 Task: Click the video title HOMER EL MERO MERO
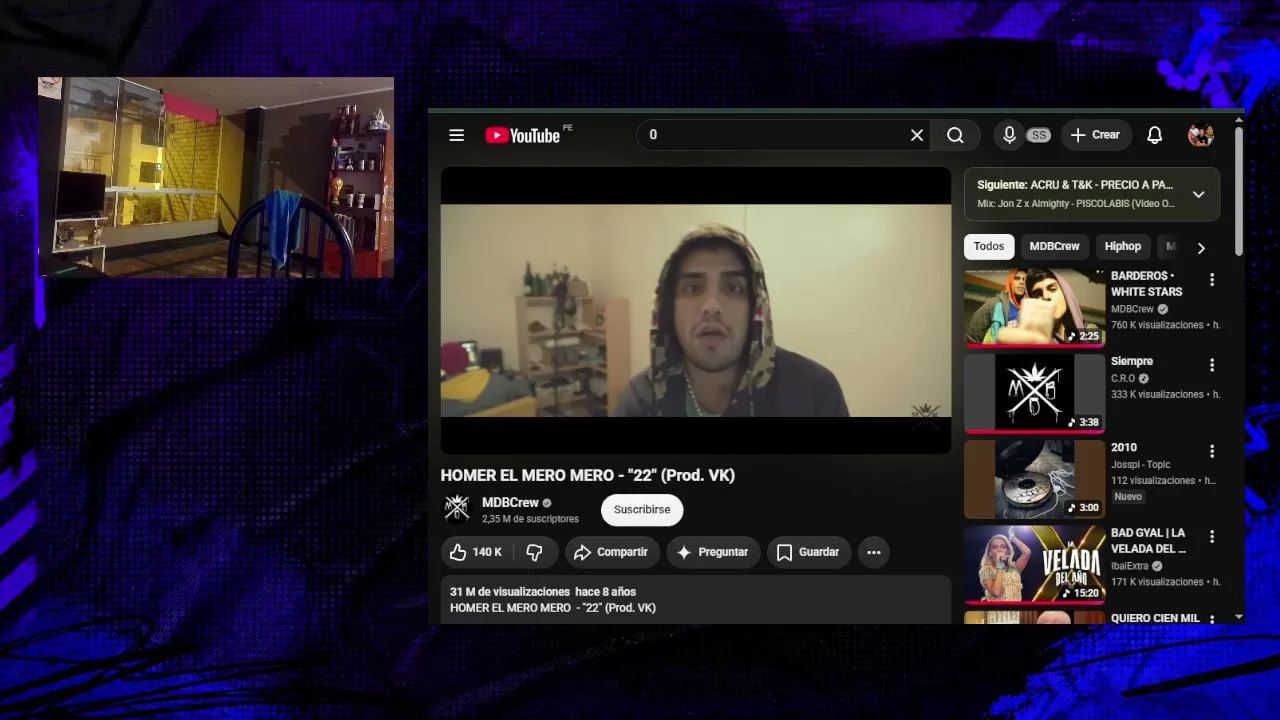588,476
